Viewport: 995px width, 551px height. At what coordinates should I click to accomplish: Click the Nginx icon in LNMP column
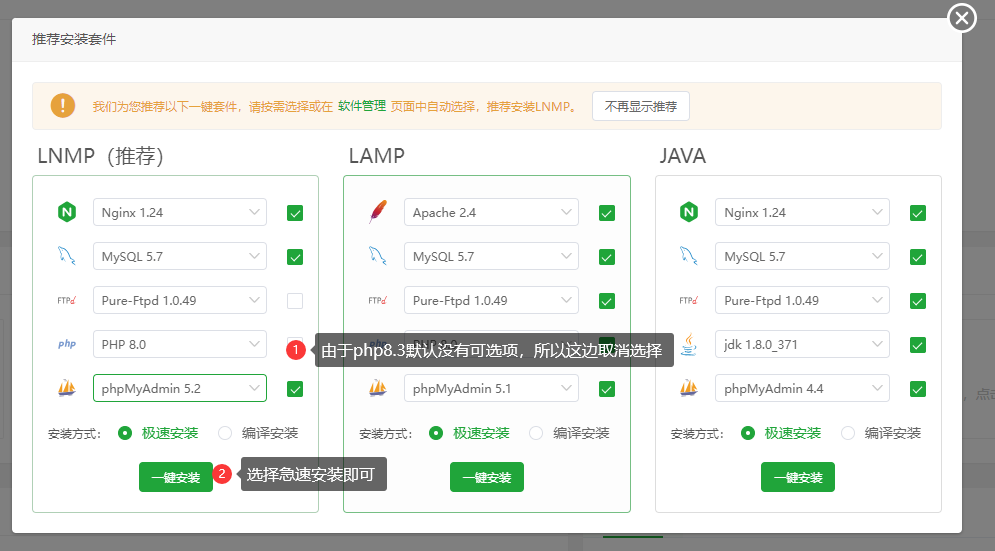pyautogui.click(x=67, y=212)
